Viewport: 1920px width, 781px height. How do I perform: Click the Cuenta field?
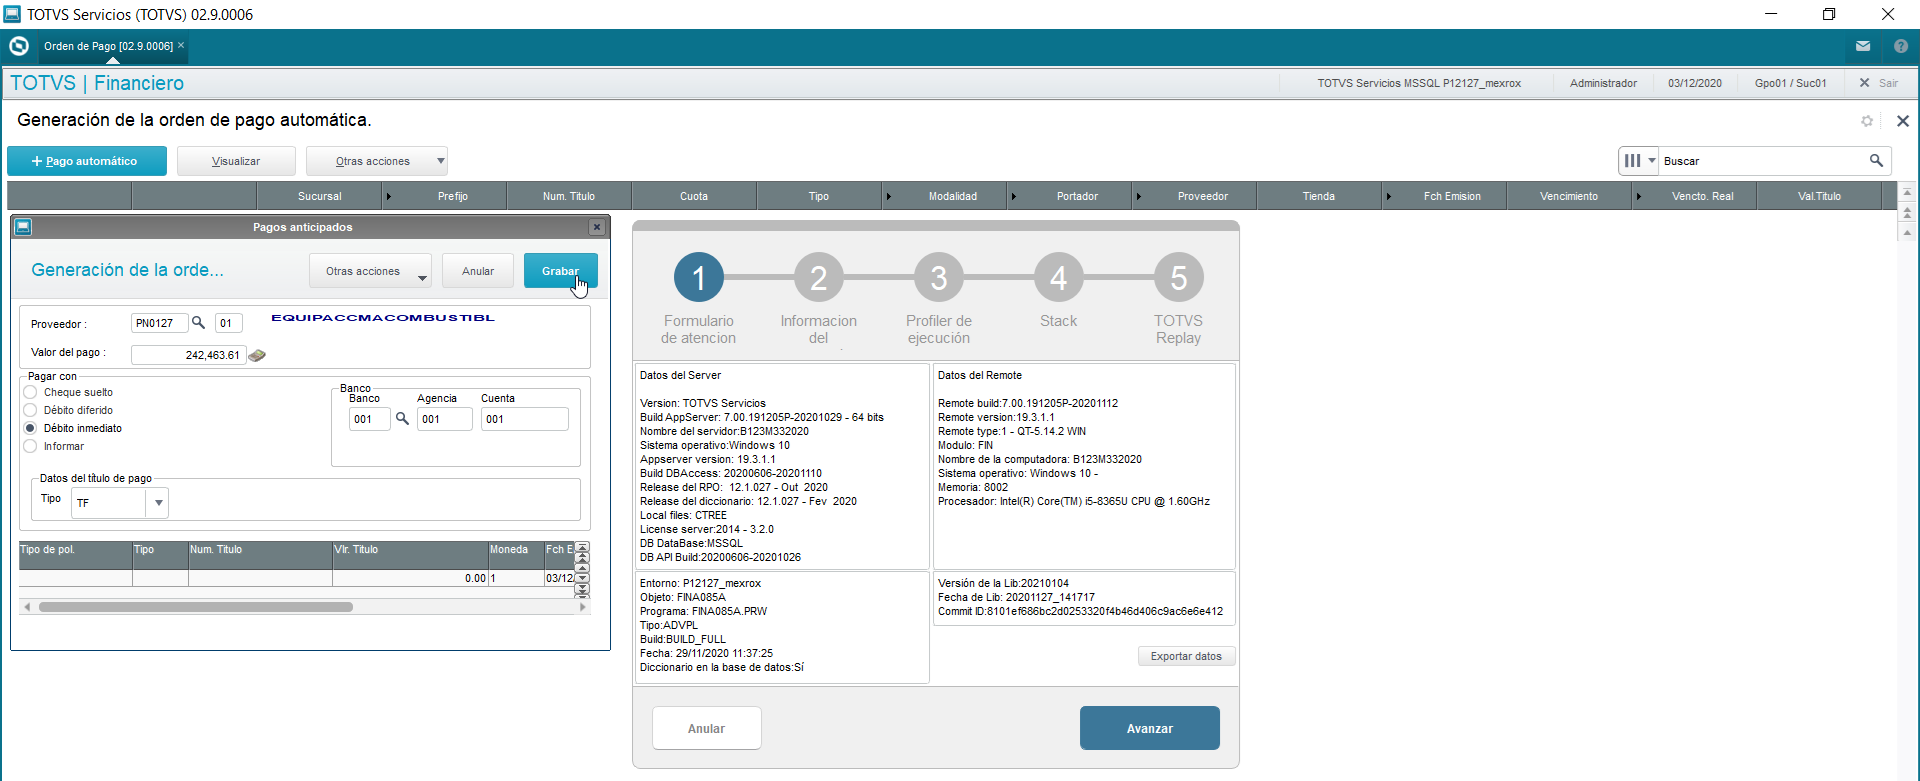[525, 419]
